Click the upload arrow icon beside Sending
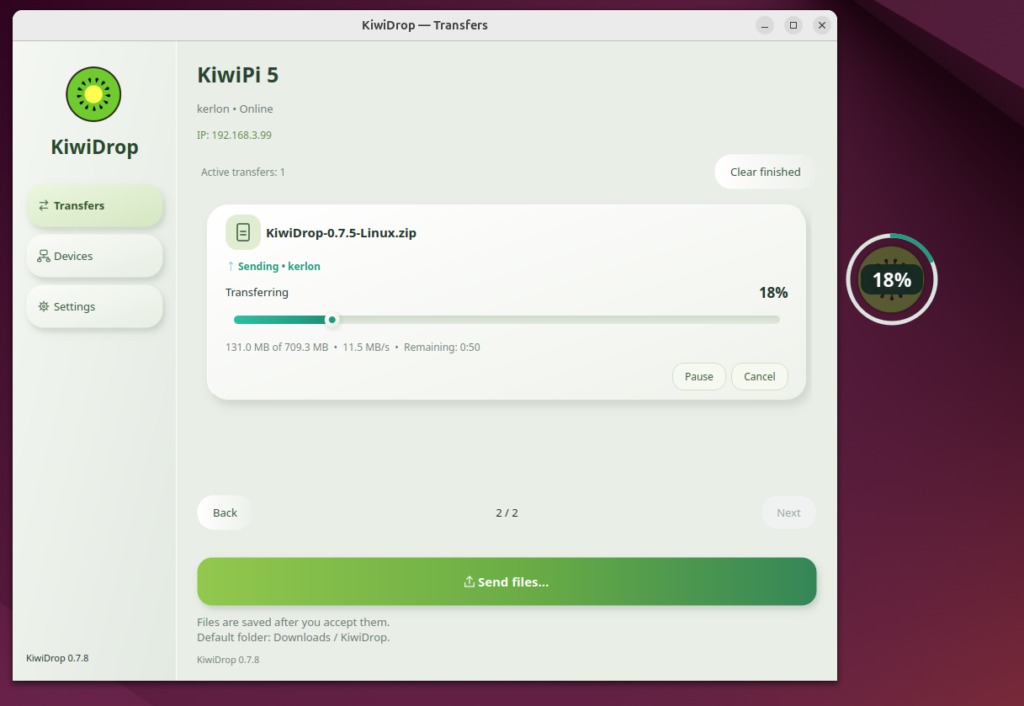 231,266
